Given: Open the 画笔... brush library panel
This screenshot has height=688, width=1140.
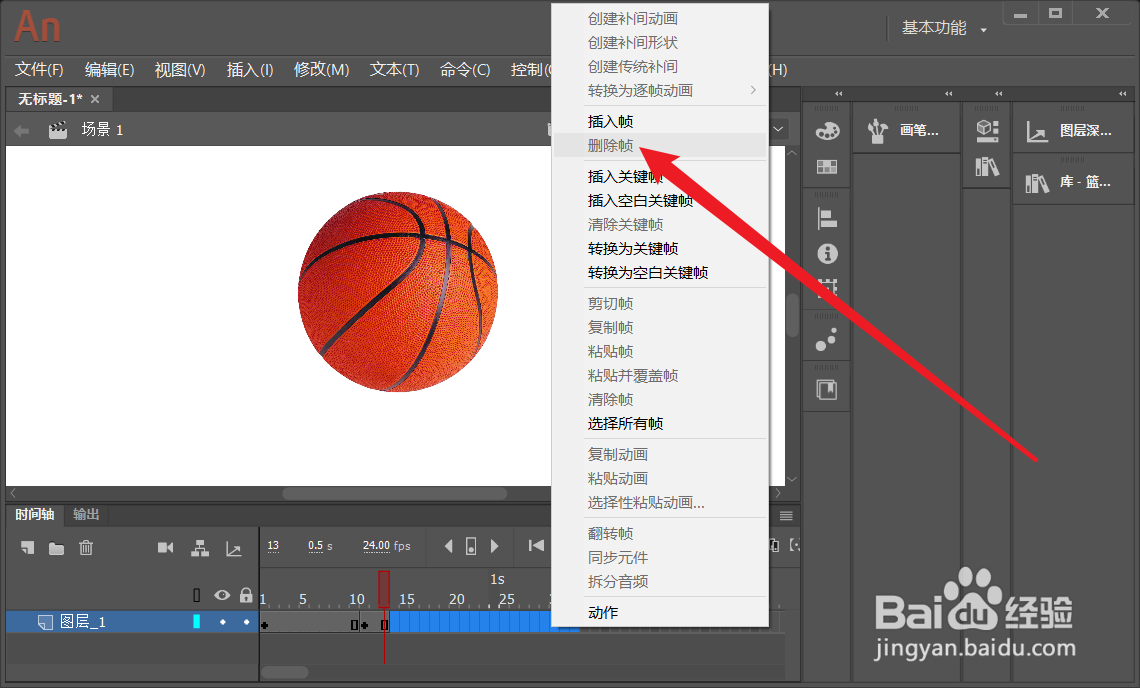Looking at the screenshot, I should (x=907, y=130).
